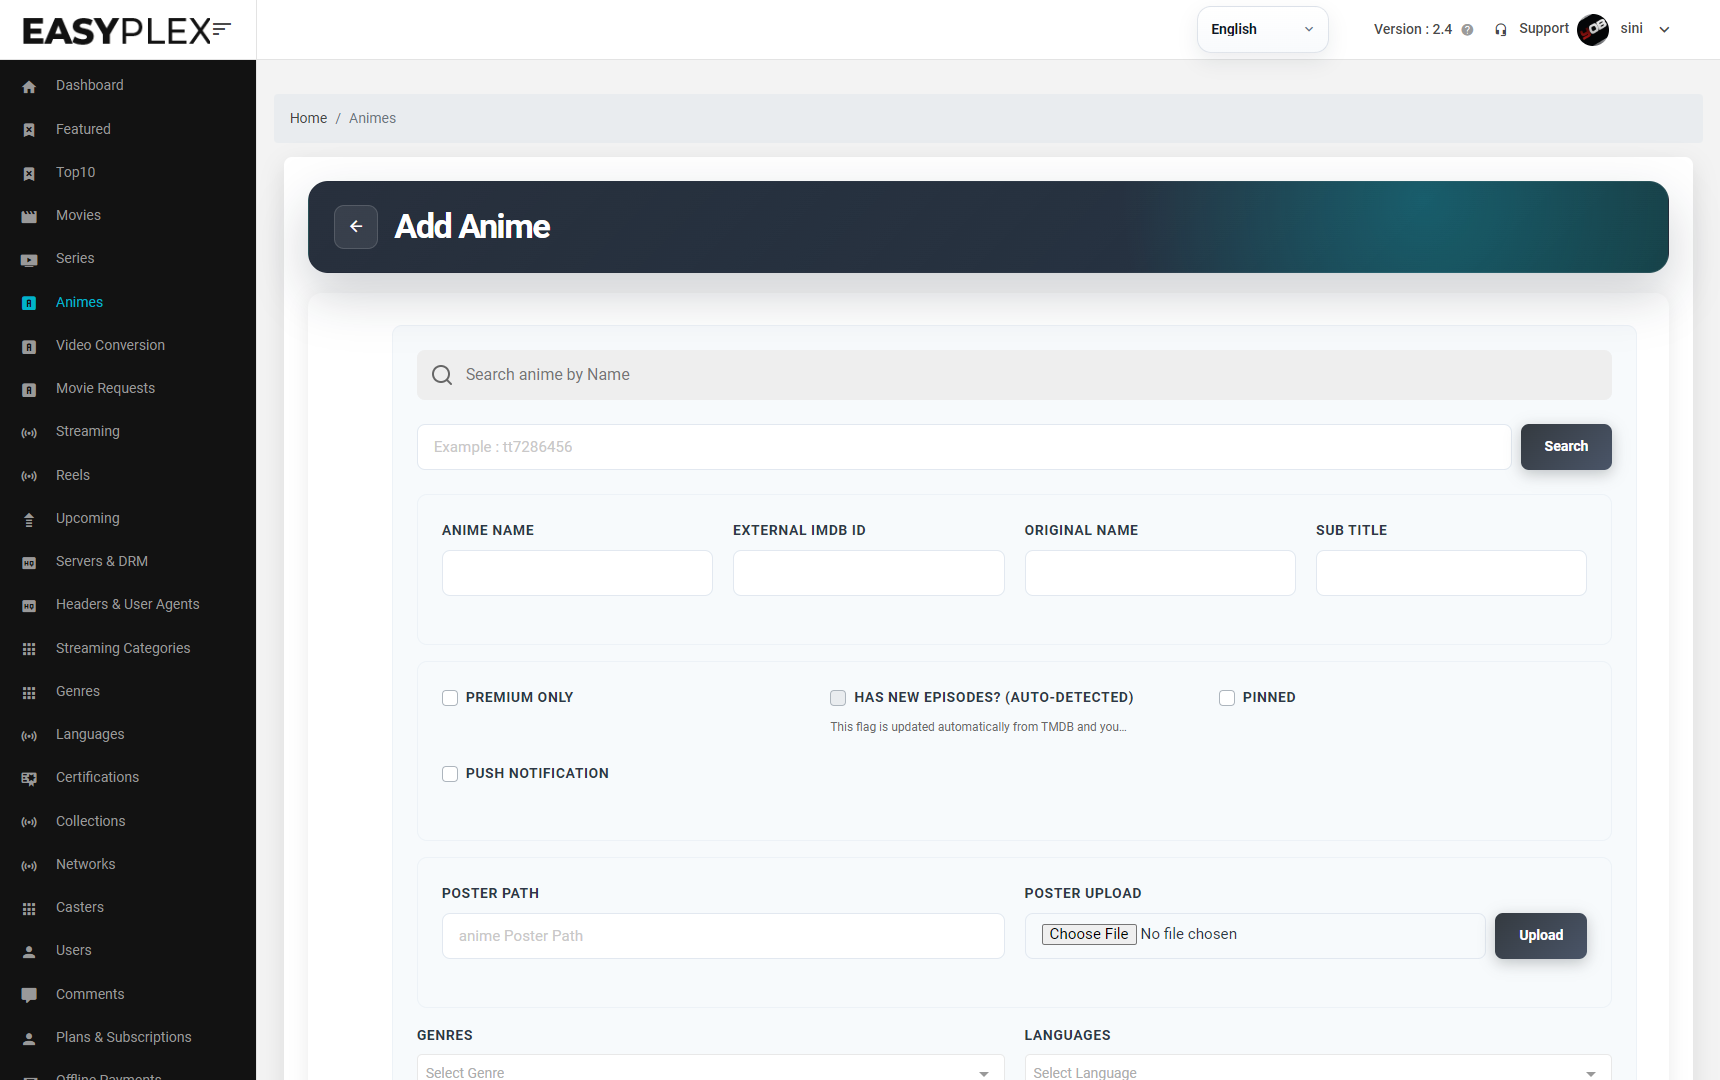Click the Reels broadcast icon

coord(29,476)
